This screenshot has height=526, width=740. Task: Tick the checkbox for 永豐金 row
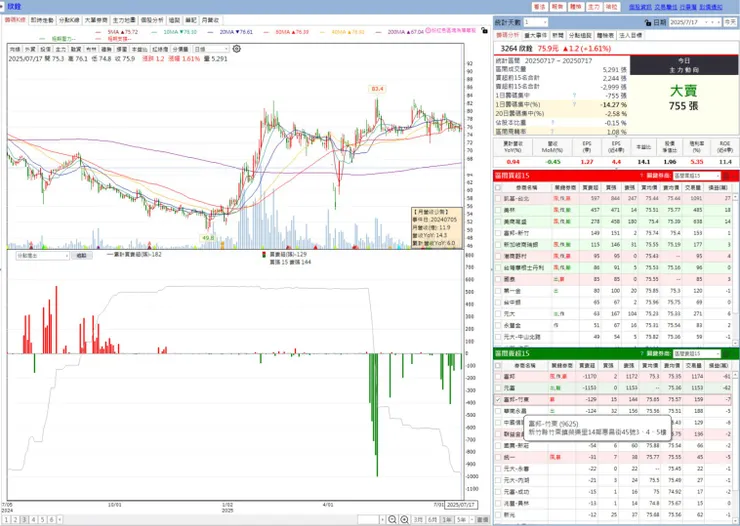[x=498, y=325]
